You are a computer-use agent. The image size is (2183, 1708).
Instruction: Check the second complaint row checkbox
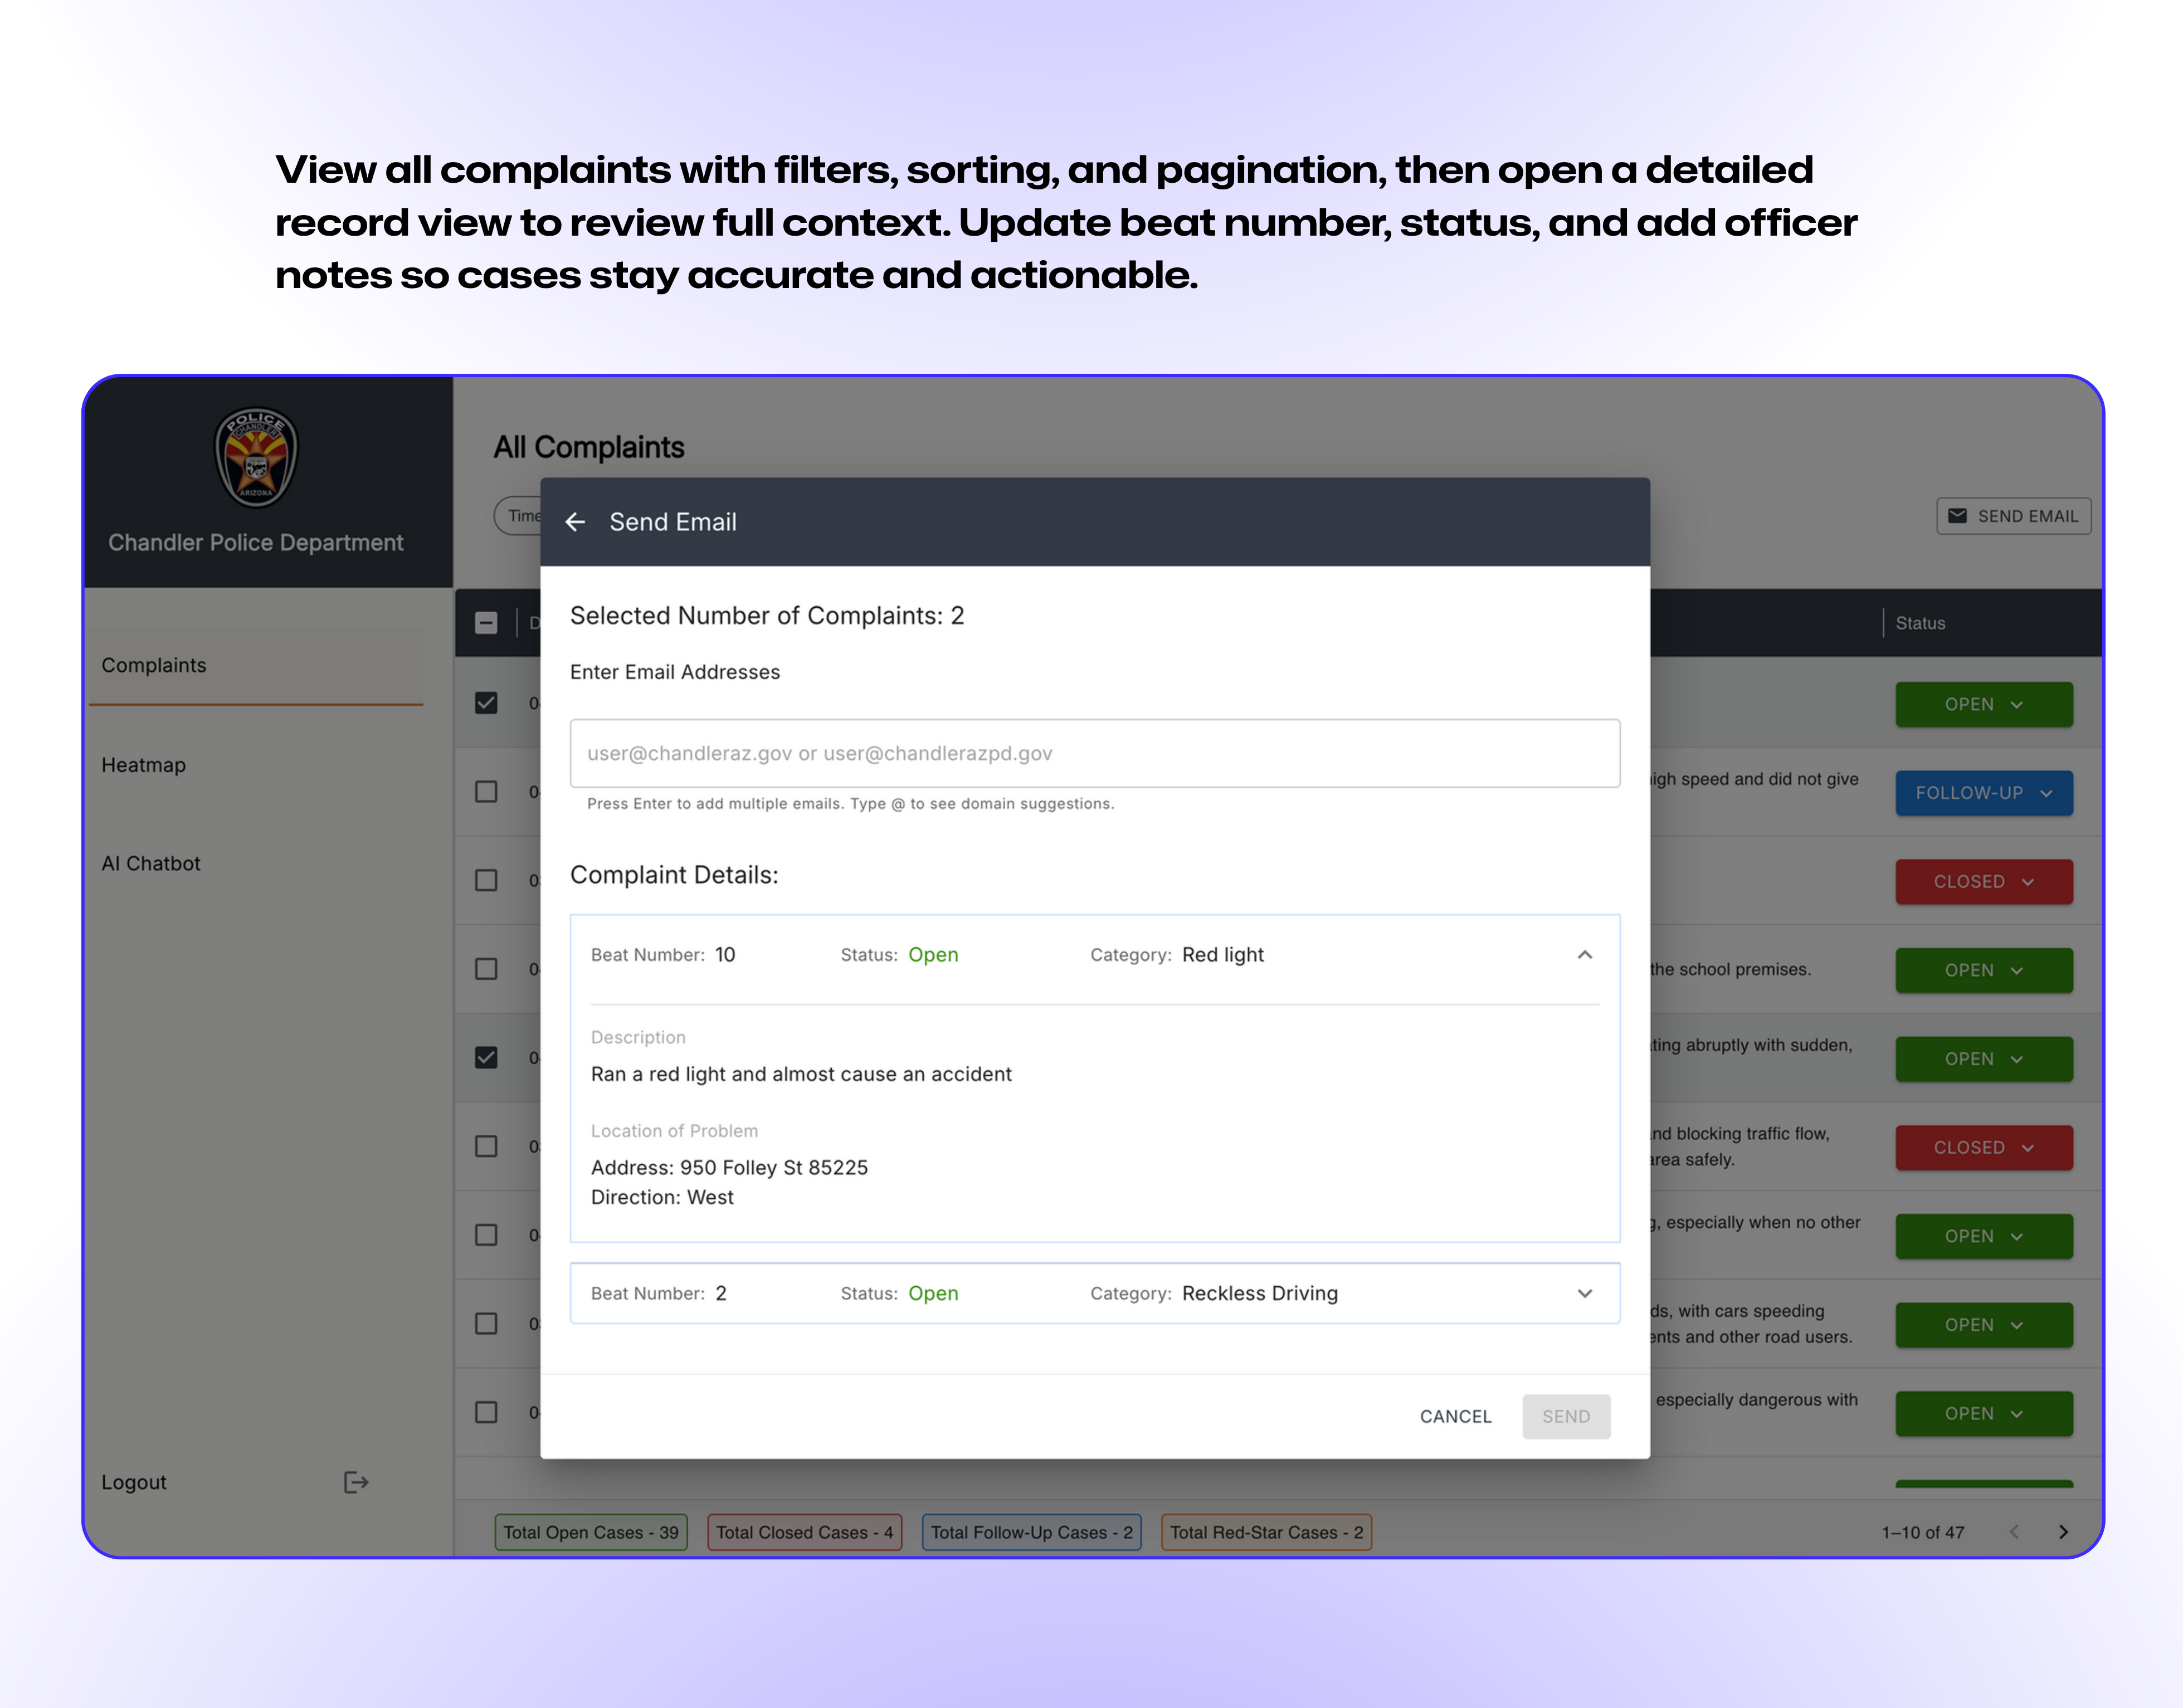coord(486,792)
